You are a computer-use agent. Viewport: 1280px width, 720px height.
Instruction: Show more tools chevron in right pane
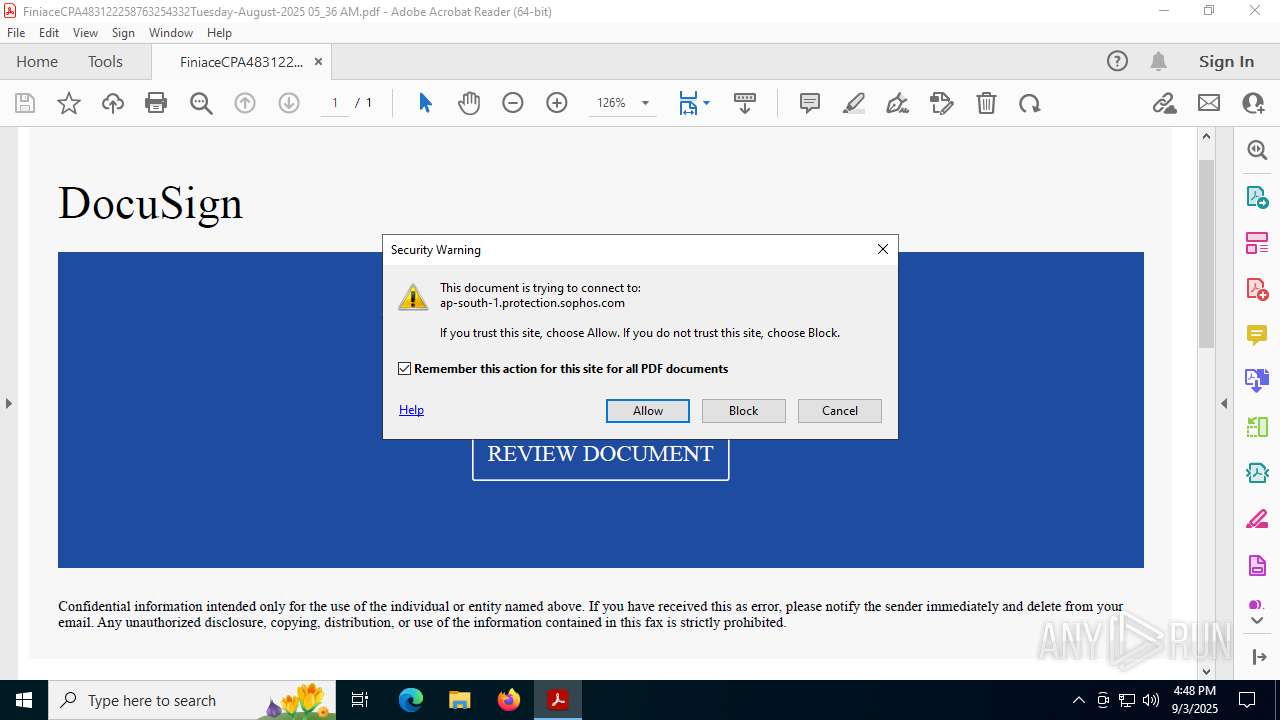point(1257,621)
